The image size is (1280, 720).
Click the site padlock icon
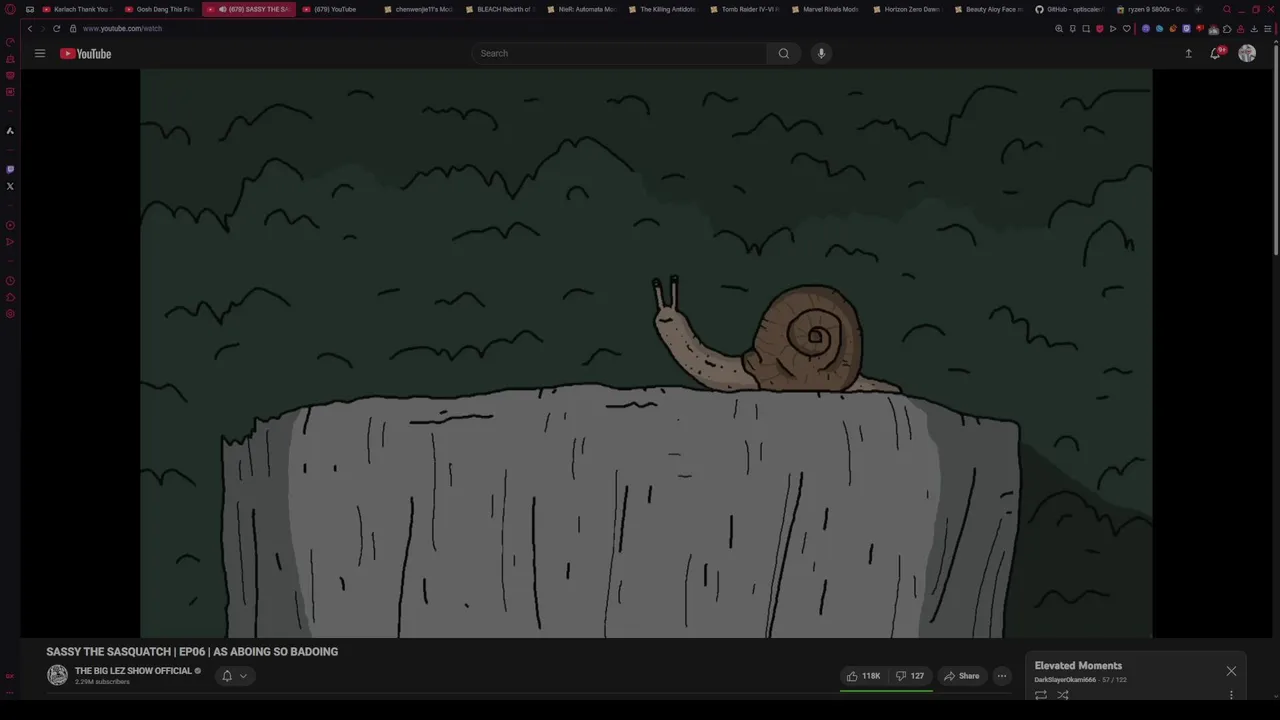(x=72, y=28)
